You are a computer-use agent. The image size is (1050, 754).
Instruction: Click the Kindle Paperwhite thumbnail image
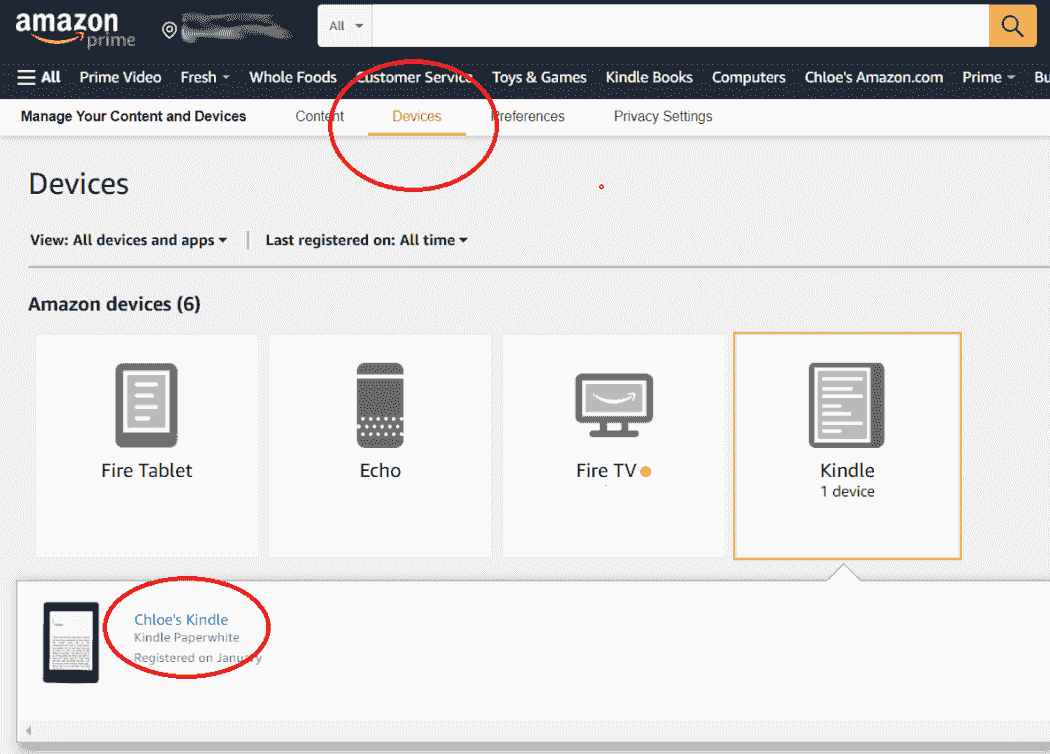tap(71, 642)
